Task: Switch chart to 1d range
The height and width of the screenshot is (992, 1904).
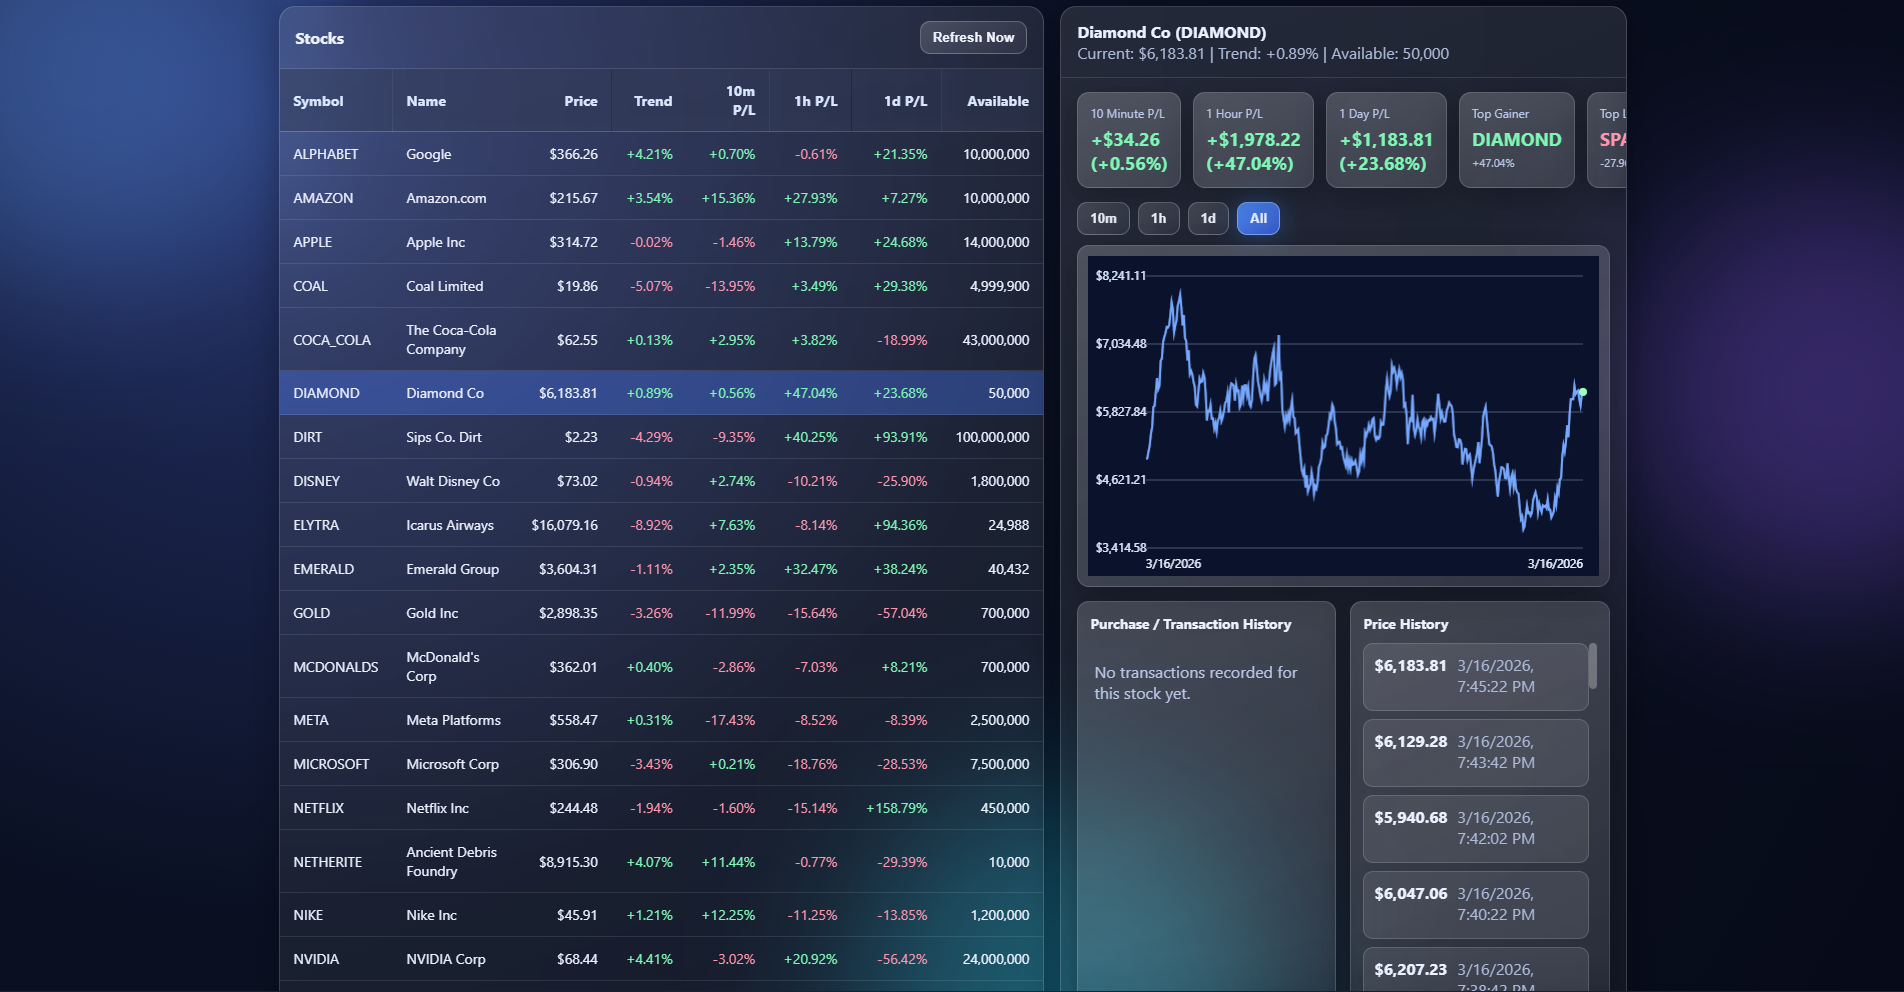Action: (x=1208, y=219)
